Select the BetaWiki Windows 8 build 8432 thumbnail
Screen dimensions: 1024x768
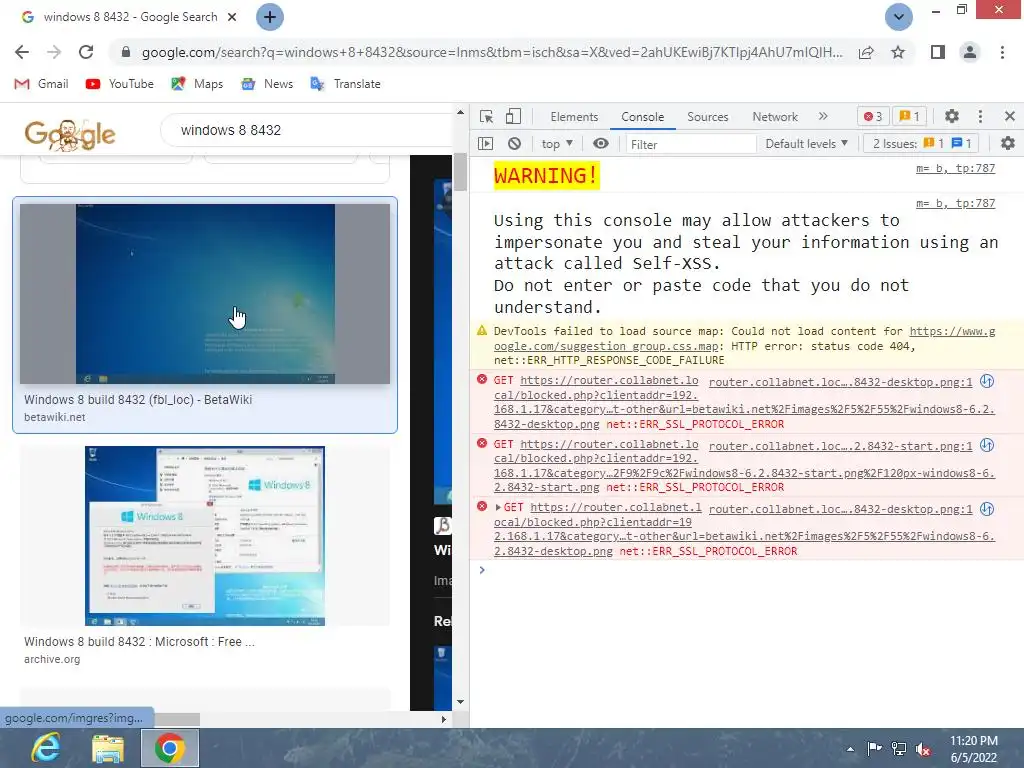pos(205,293)
